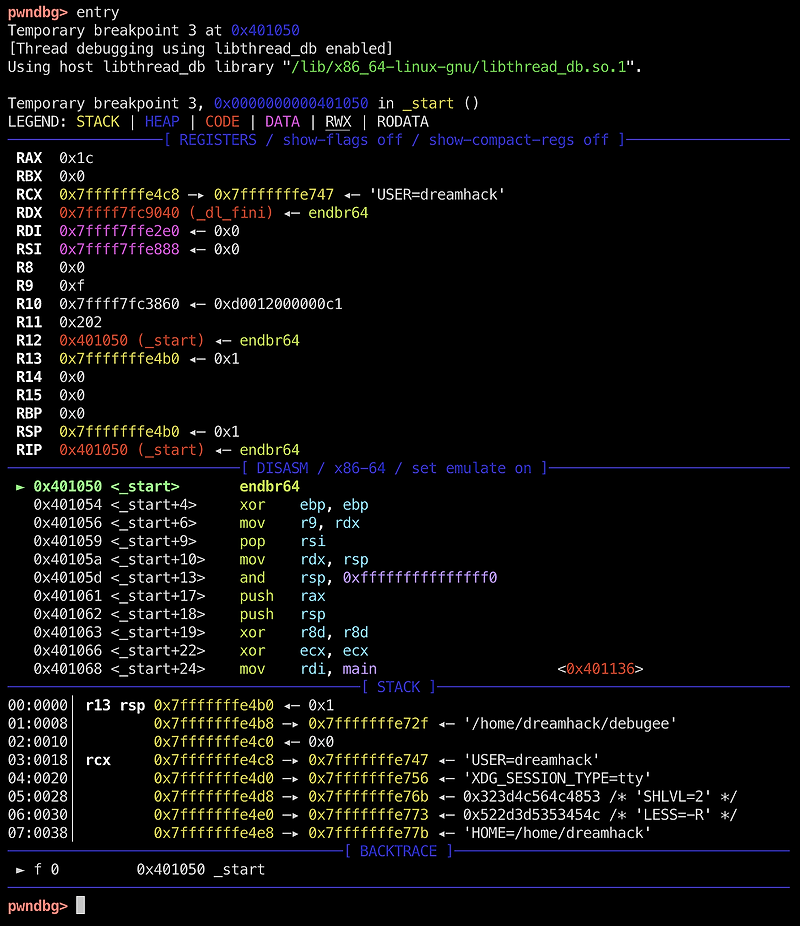The width and height of the screenshot is (800, 926).
Task: Click the REGISTERS section header
Action: (x=394, y=140)
